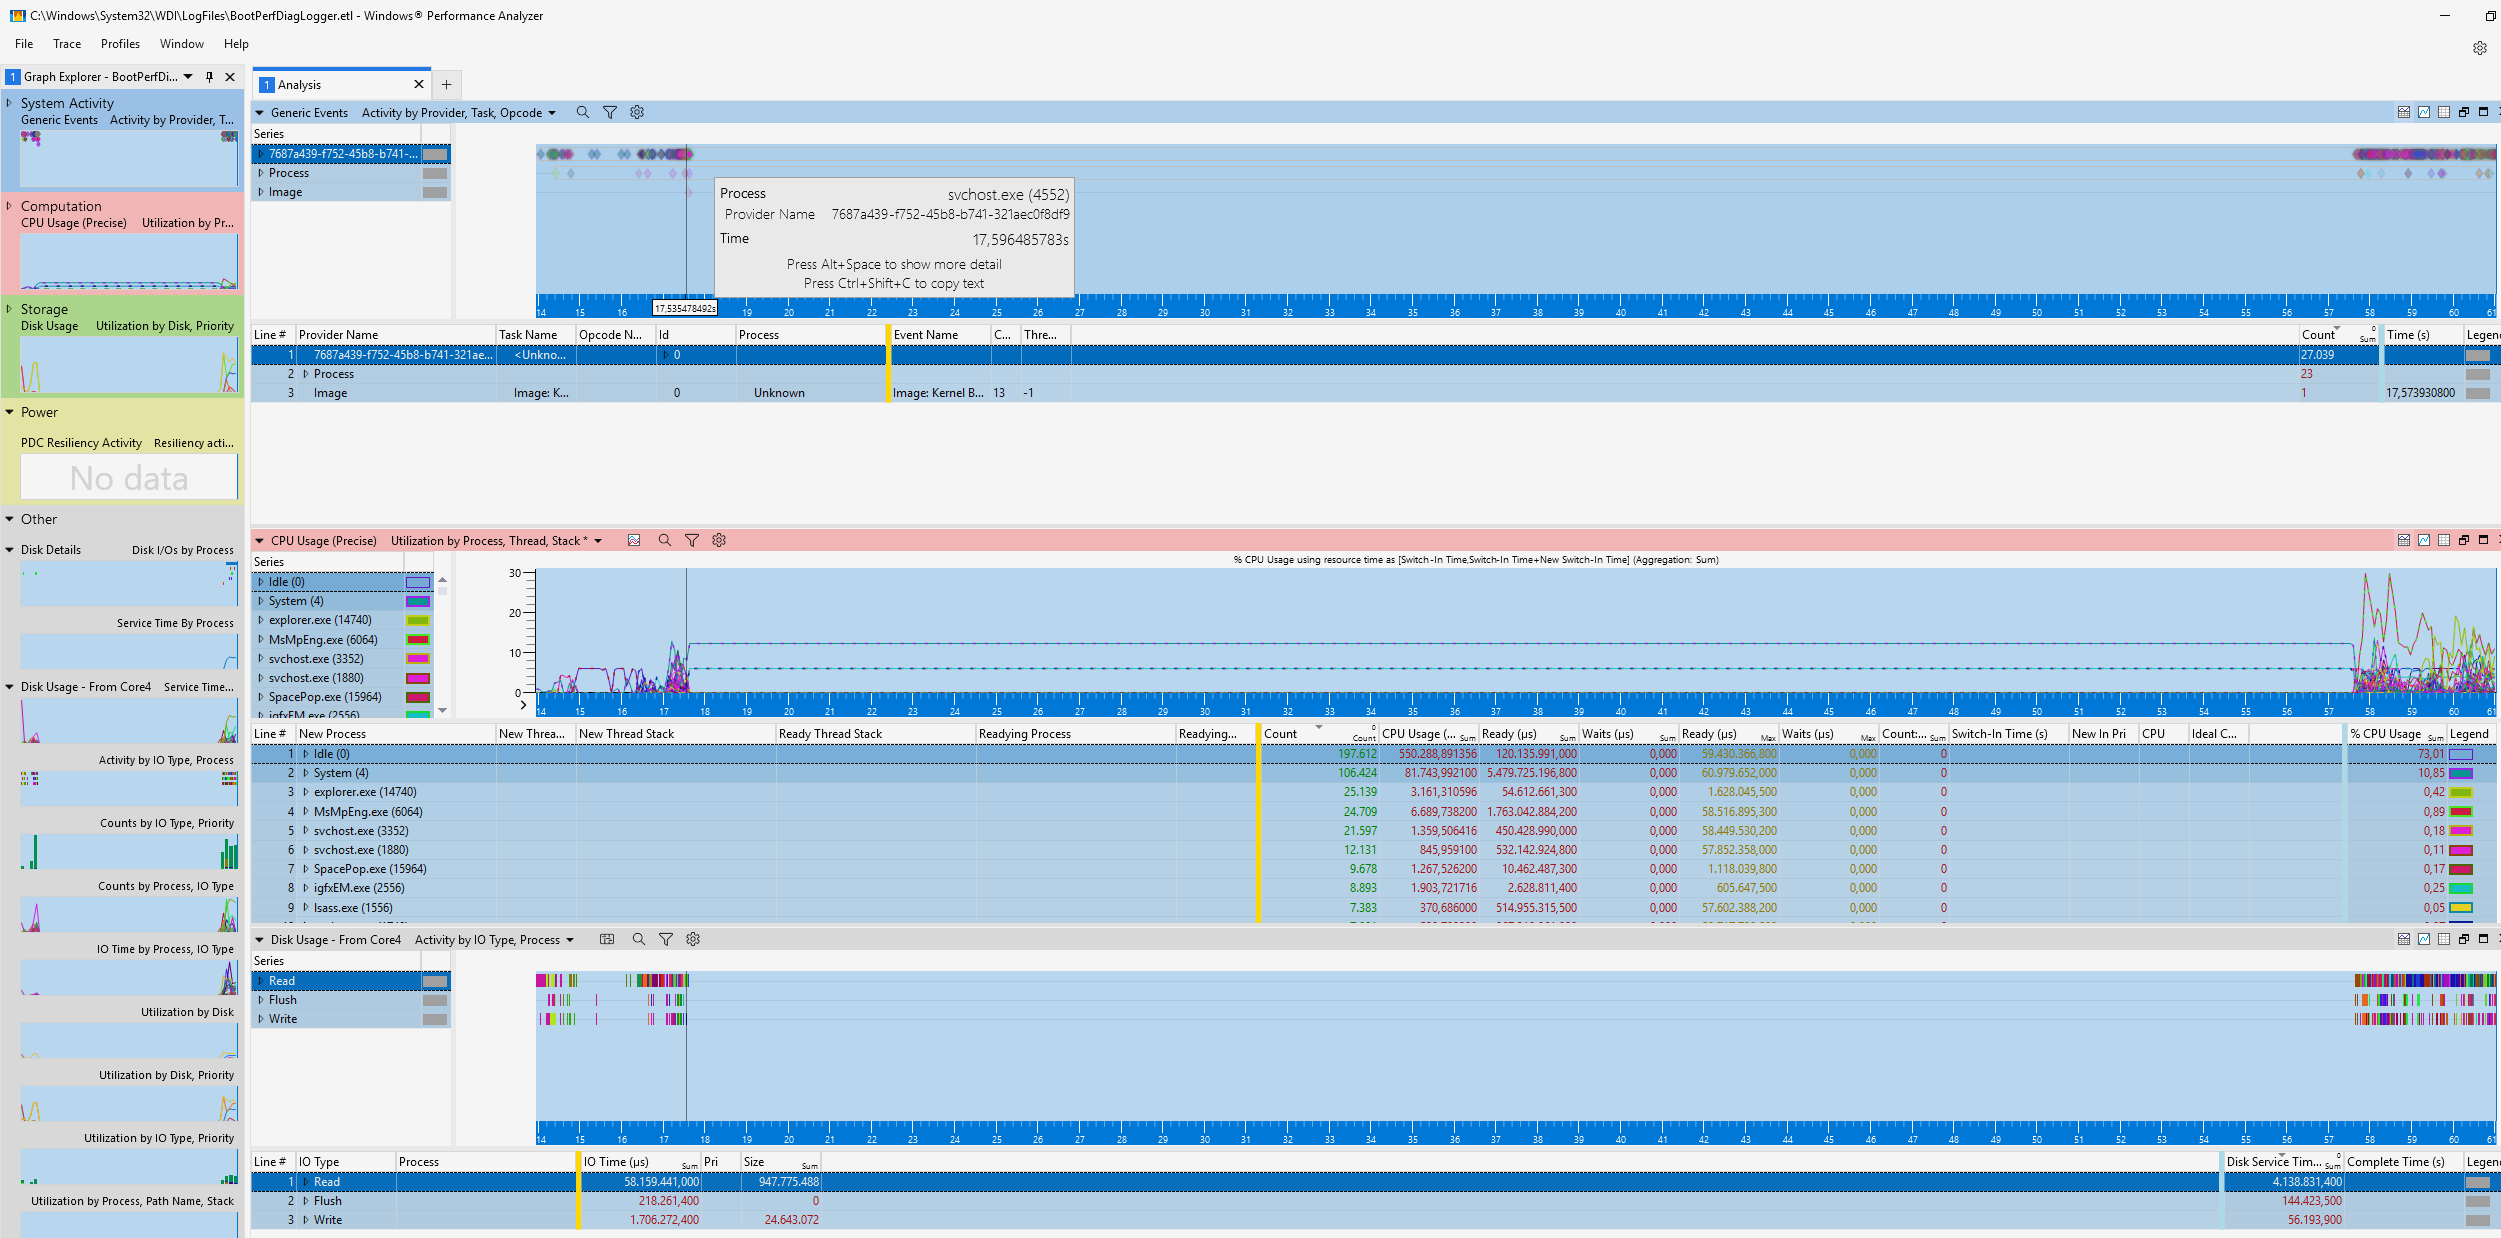
Task: Toggle the Read series legend box
Action: pyautogui.click(x=435, y=981)
